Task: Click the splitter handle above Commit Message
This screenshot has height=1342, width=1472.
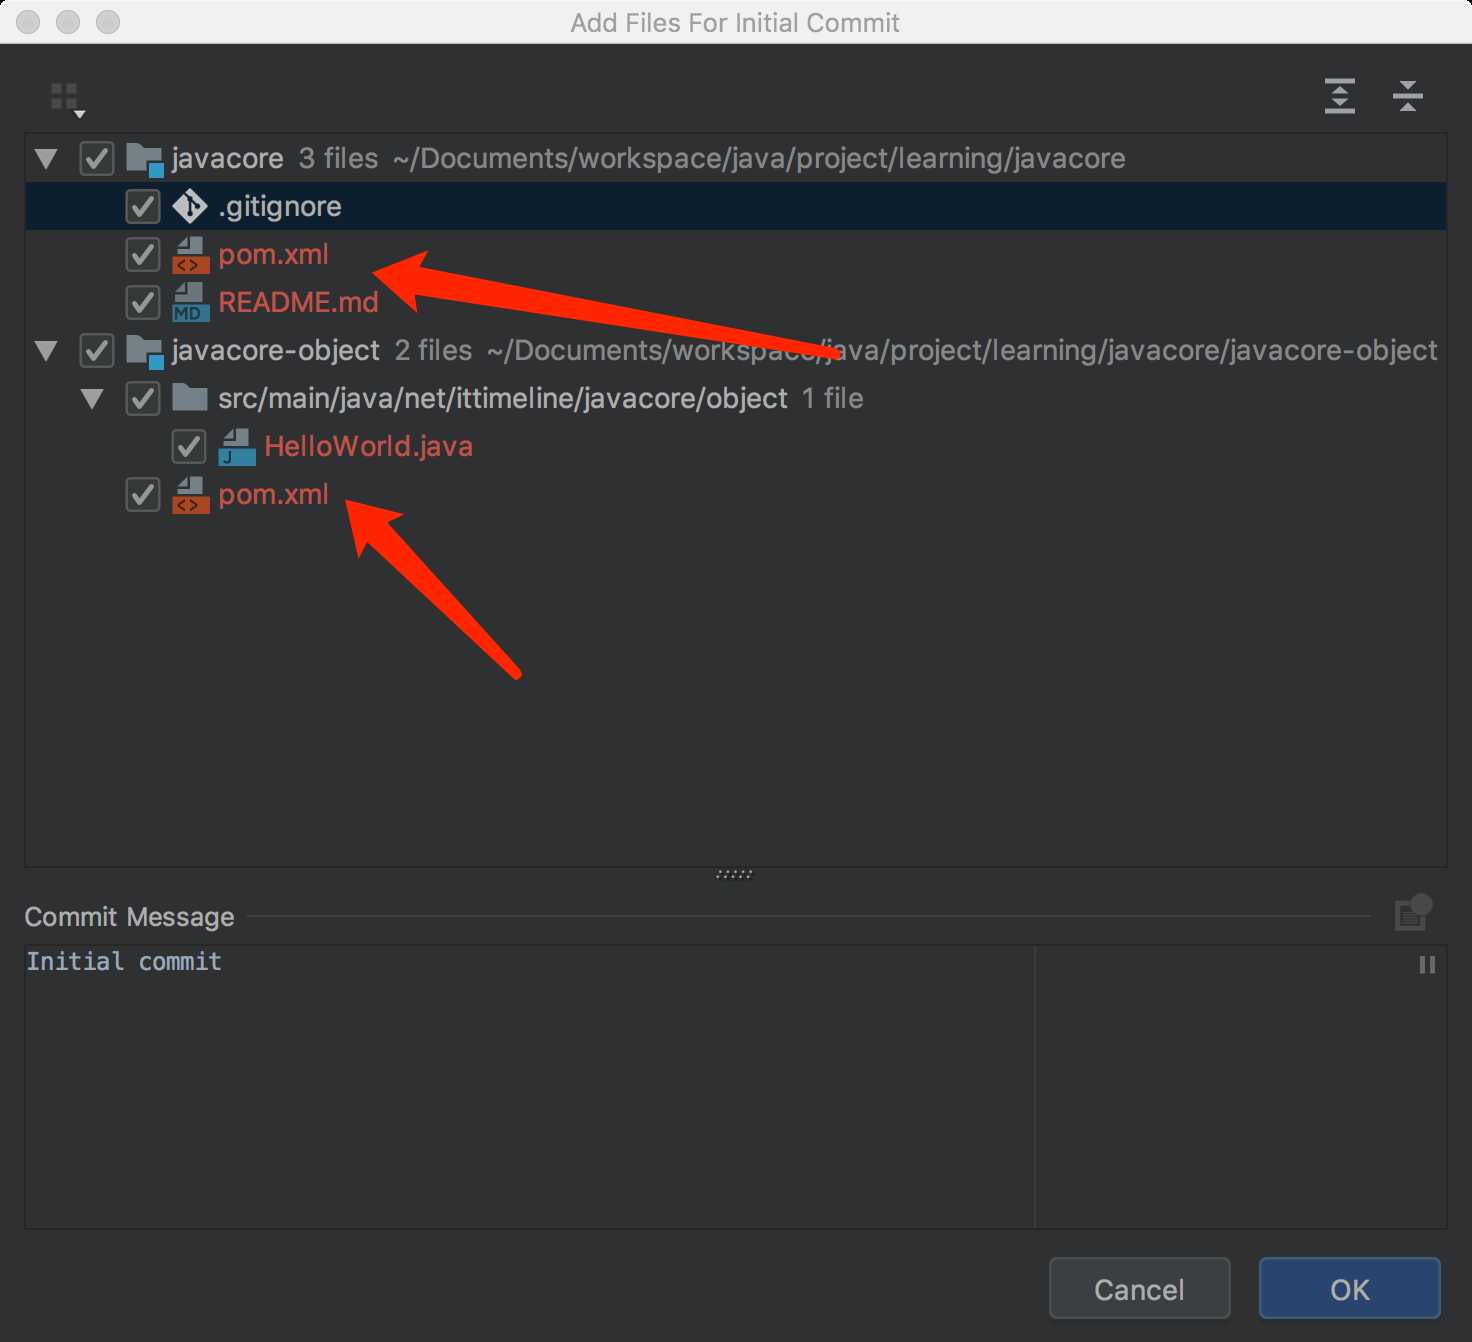Action: [734, 874]
